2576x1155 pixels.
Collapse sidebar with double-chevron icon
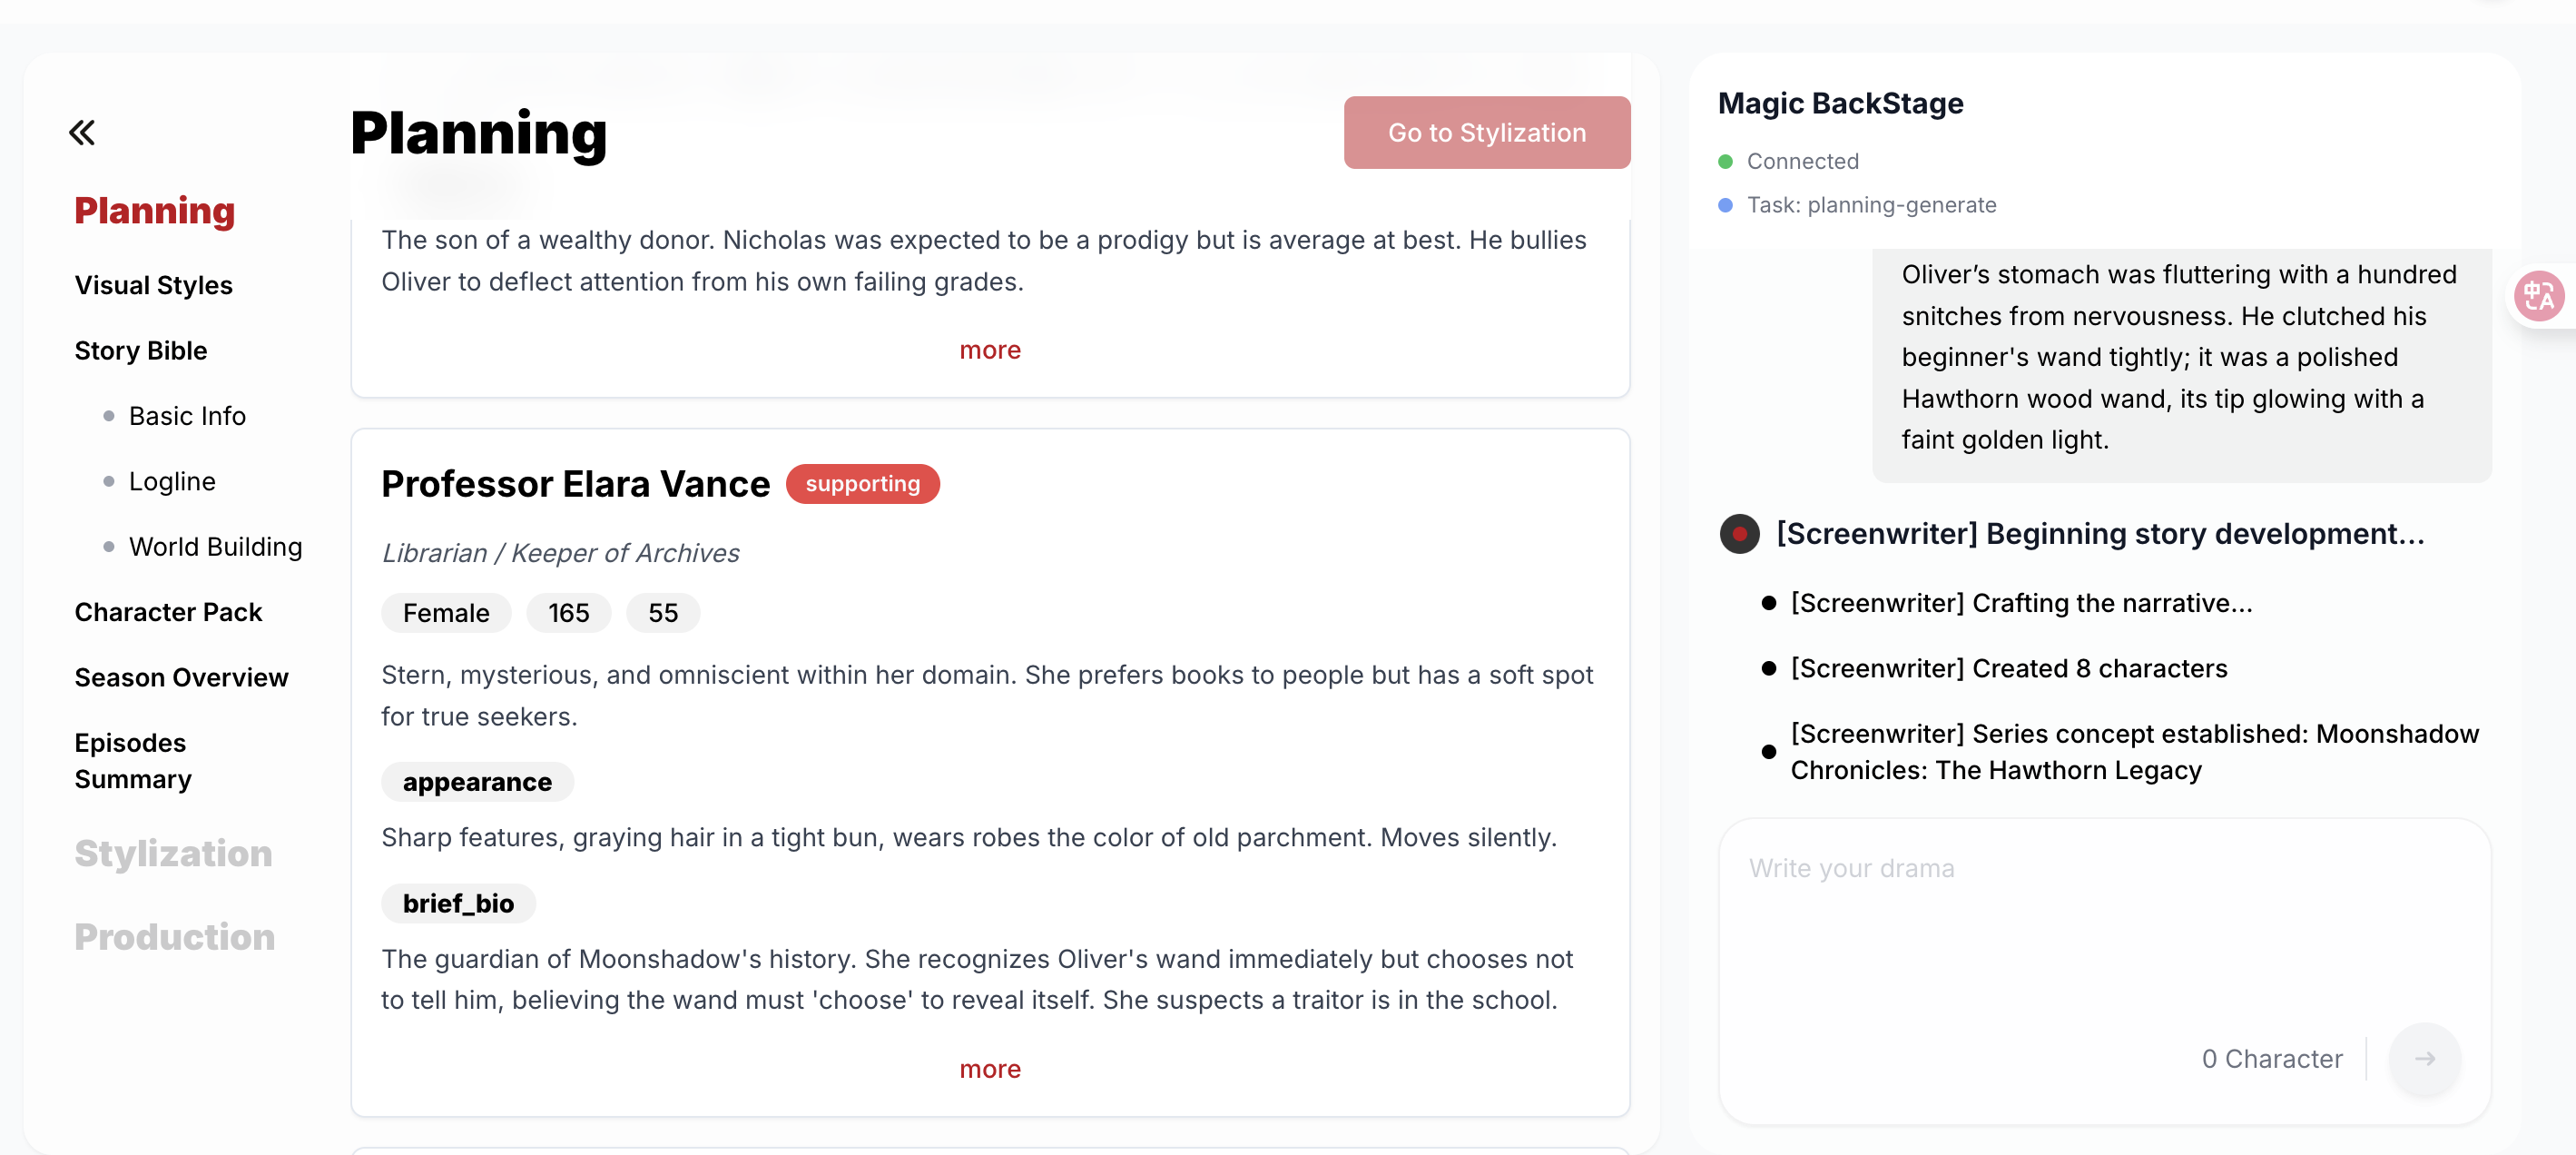point(82,132)
